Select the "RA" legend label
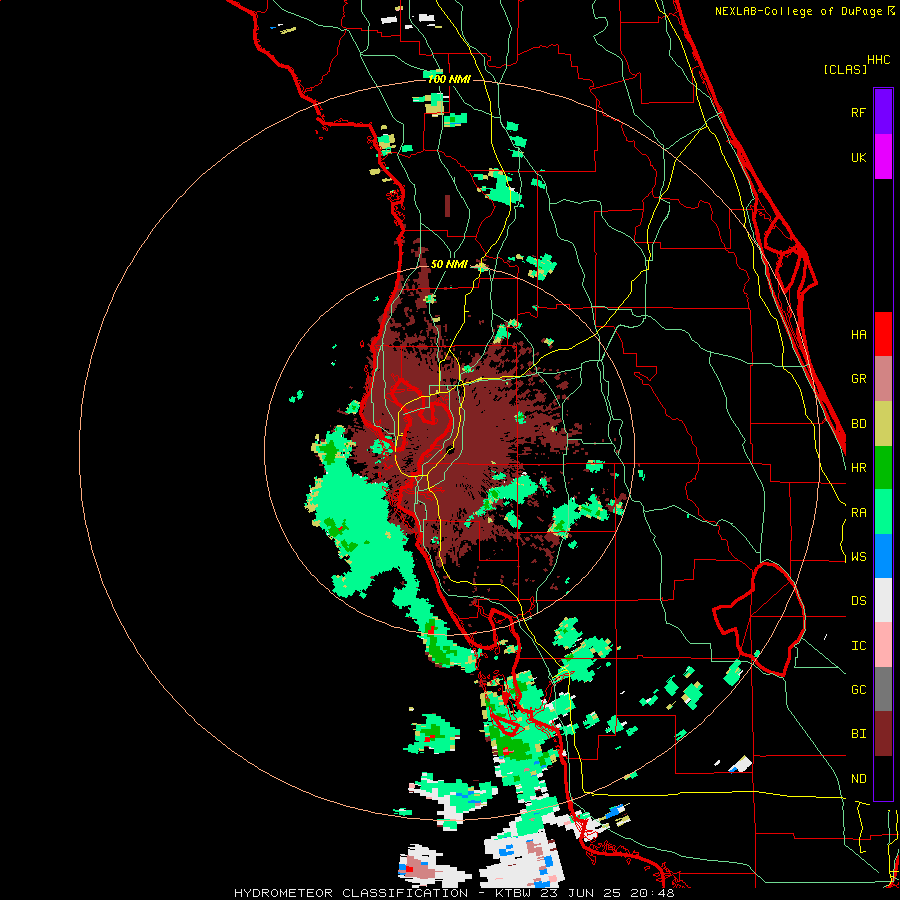The image size is (900, 900). coord(858,513)
